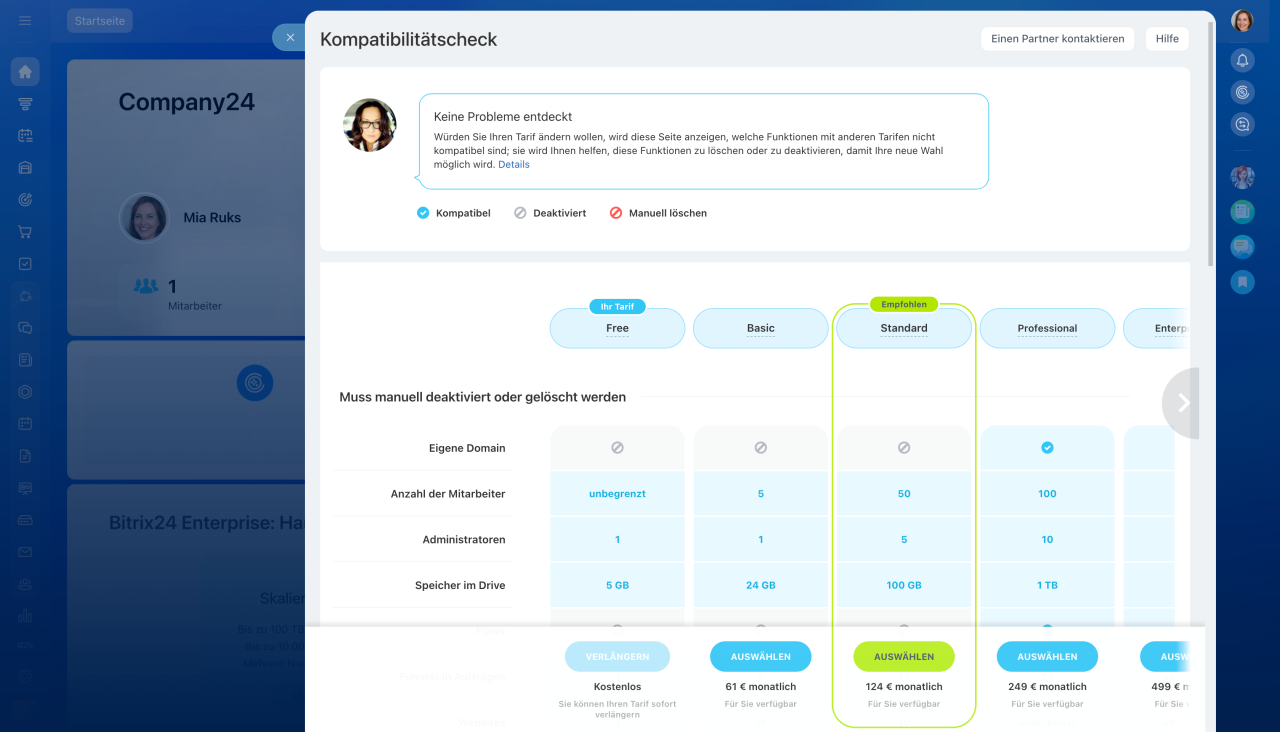Viewport: 1280px width, 732px height.
Task: Click the 'unbegrenzt' cell
Action: 617,494
